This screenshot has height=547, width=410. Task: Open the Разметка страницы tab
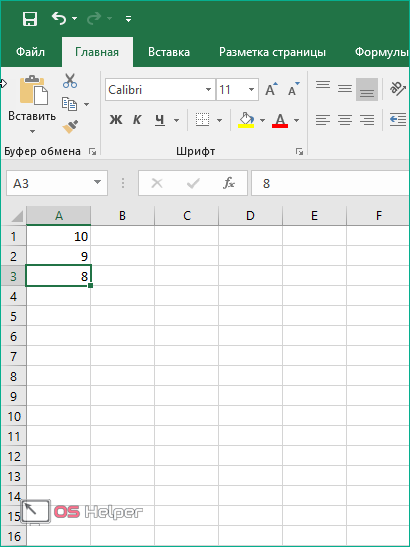tap(273, 52)
